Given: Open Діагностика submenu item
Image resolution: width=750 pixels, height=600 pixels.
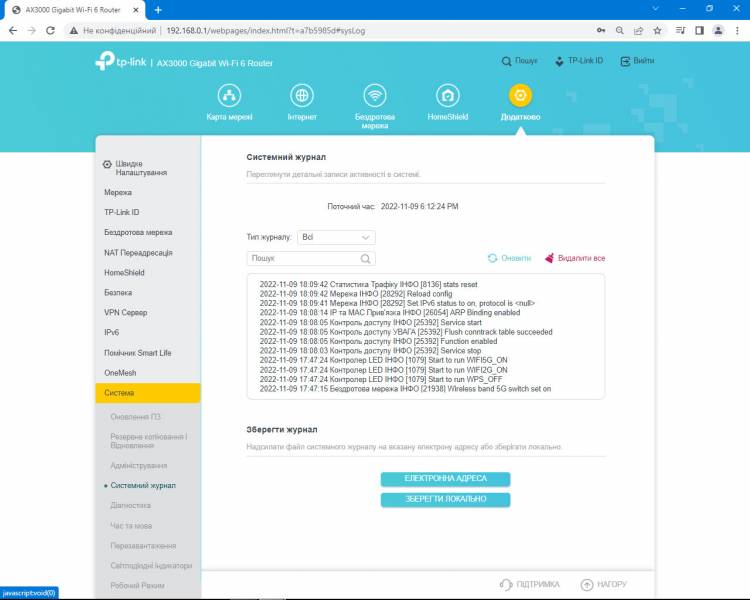Looking at the screenshot, I should [131, 506].
